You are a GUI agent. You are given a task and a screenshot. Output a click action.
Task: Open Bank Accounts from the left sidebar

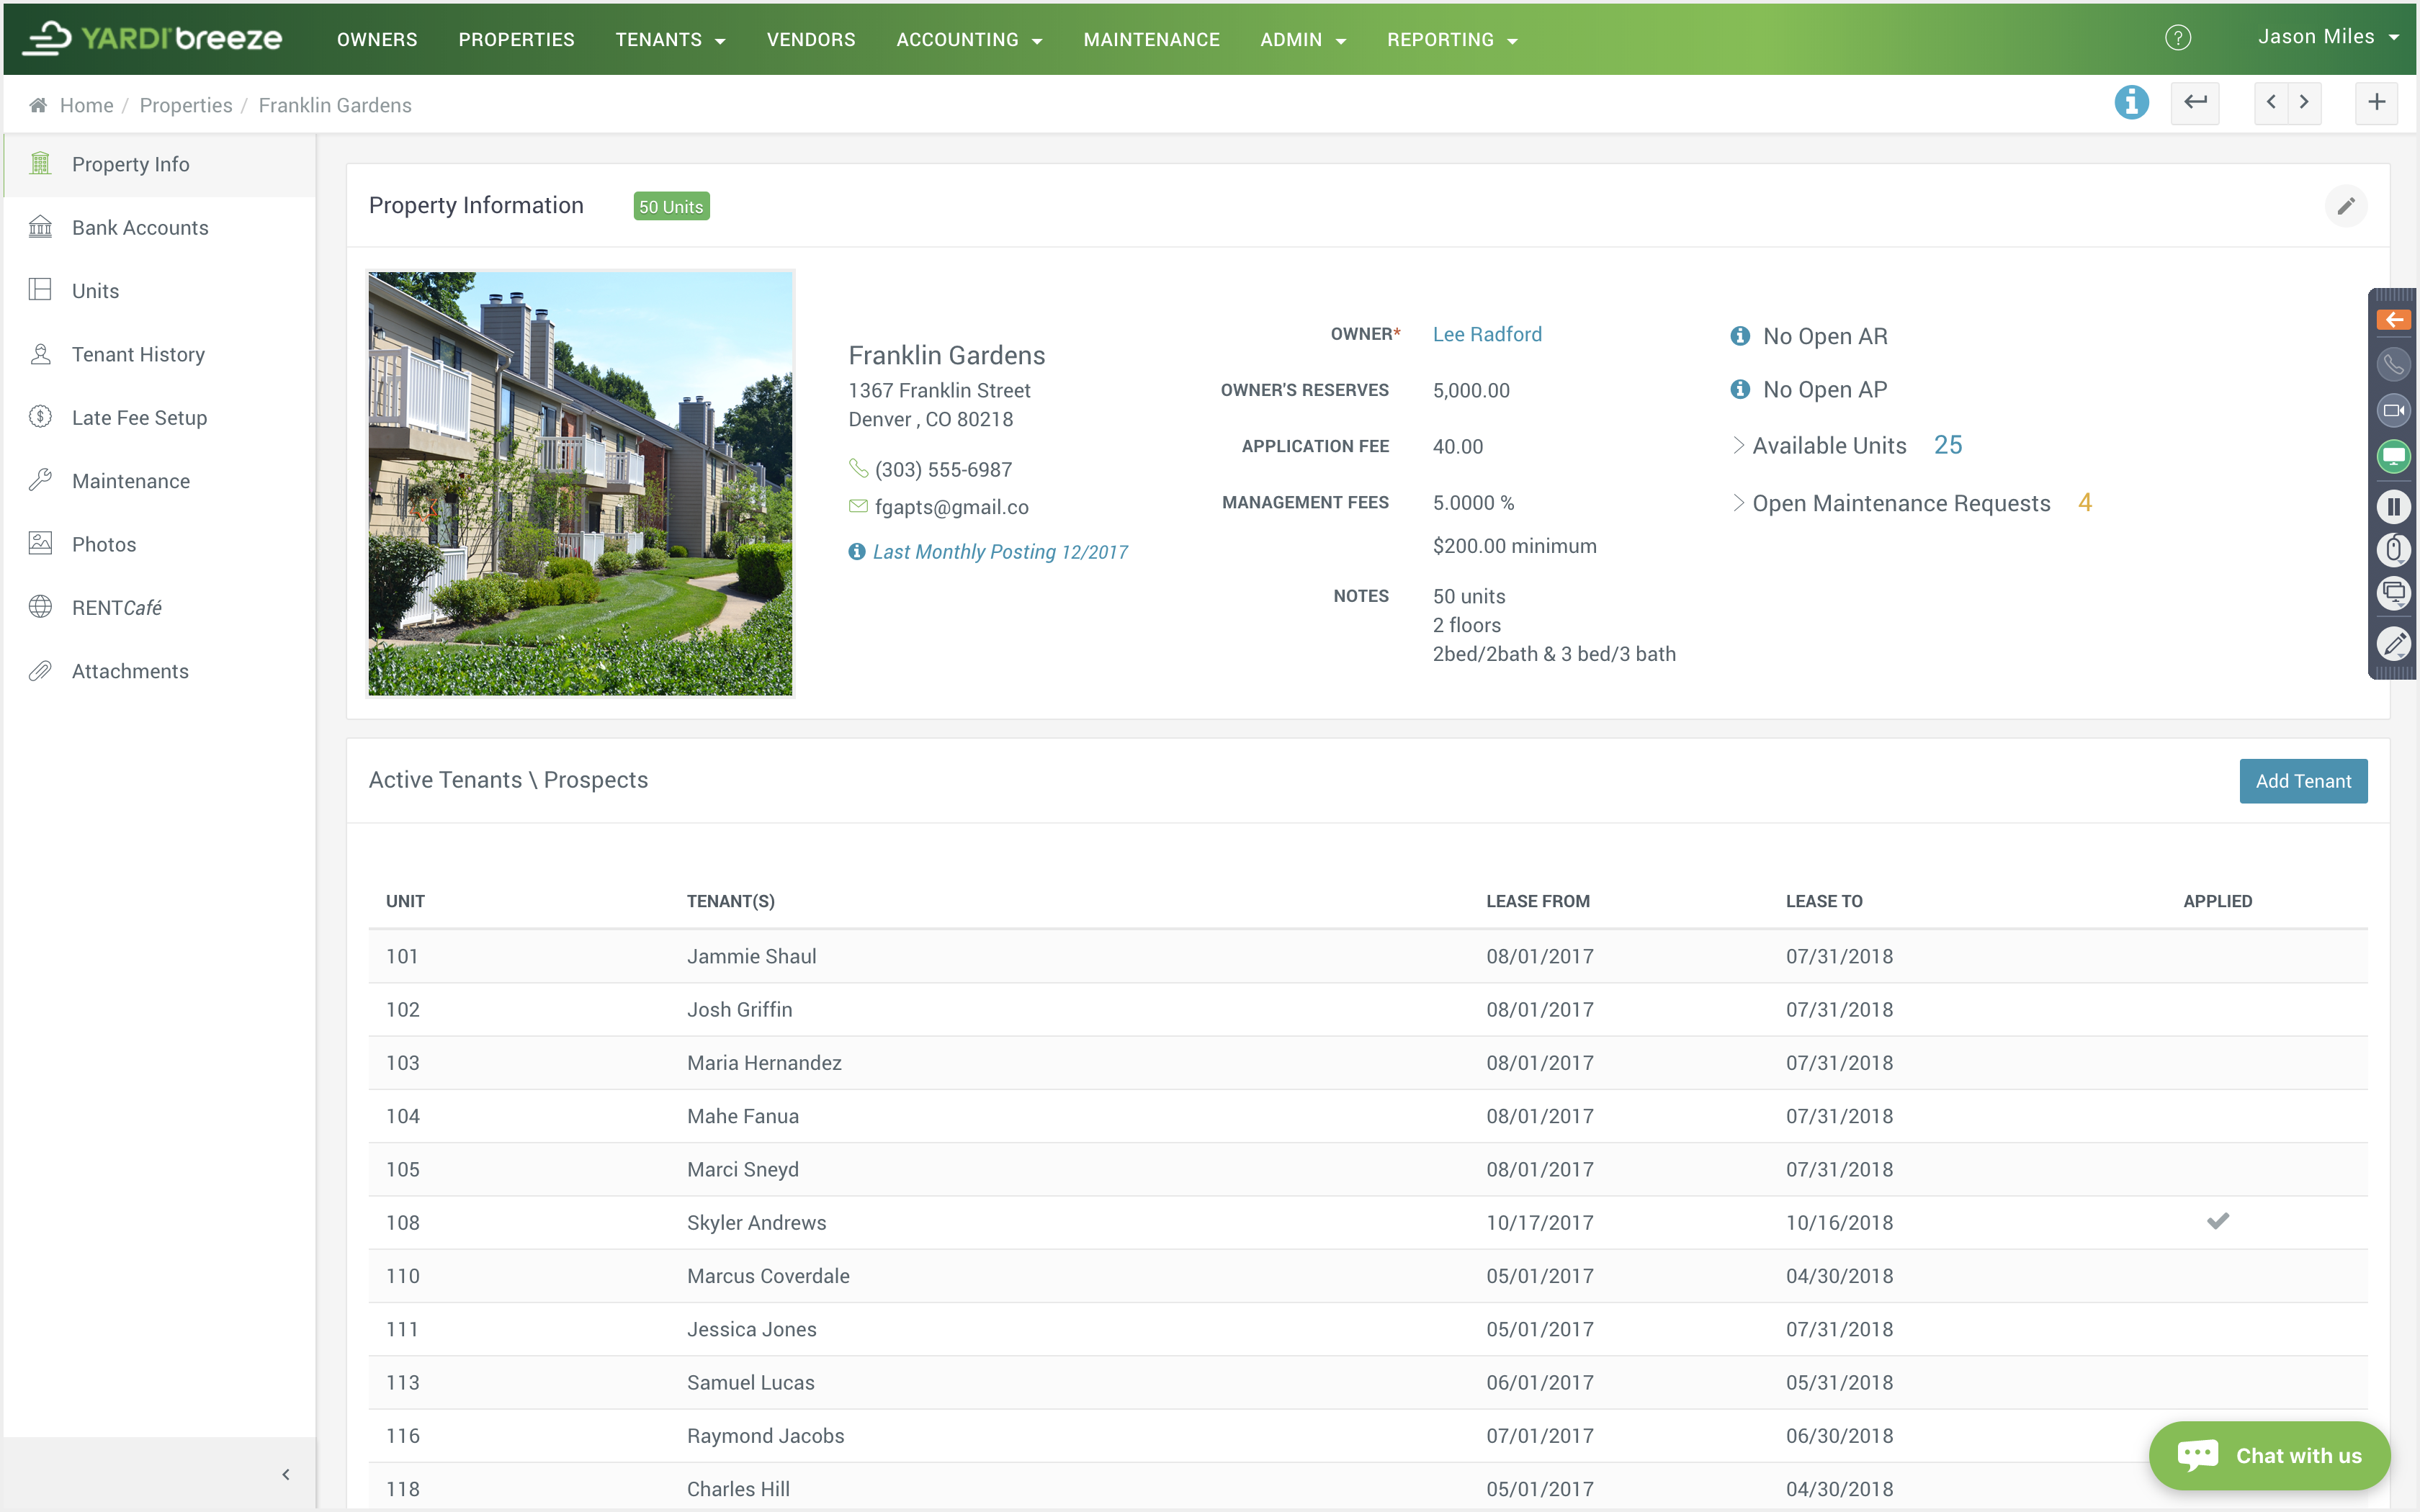[x=140, y=227]
